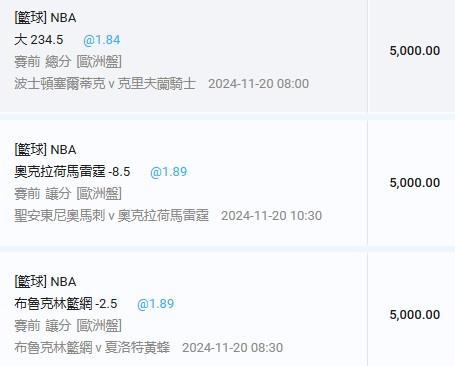Click third bet's 5,000.00 stake amount
455x366 pixels.
click(415, 315)
